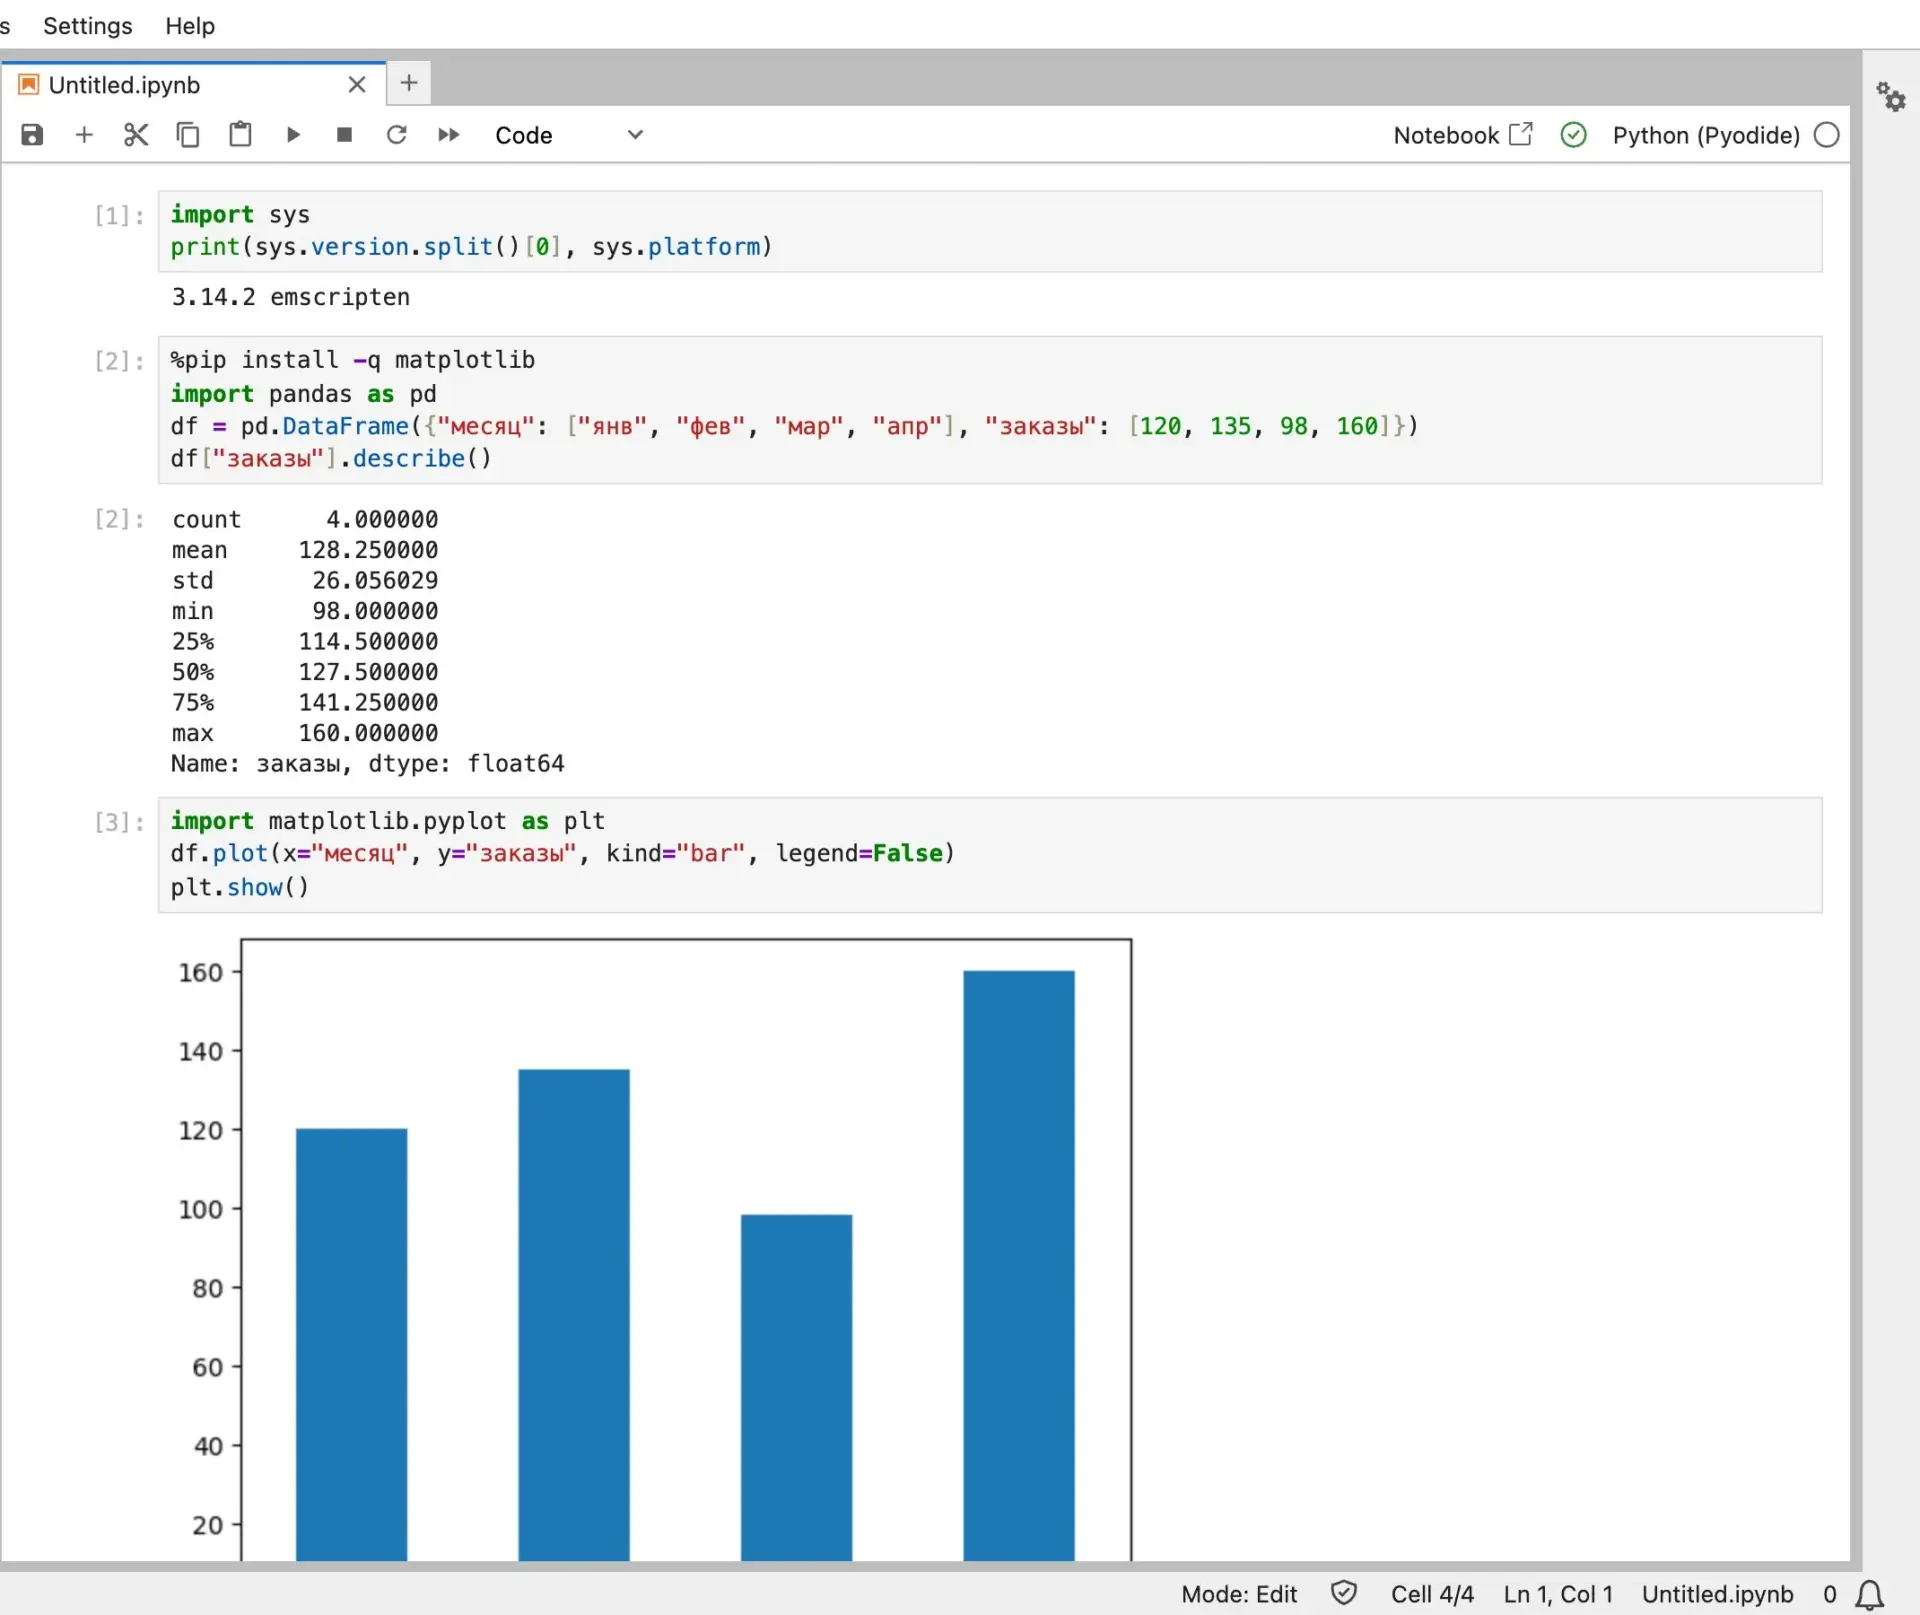The height and width of the screenshot is (1615, 1920).
Task: Open the Help menu
Action: click(190, 26)
